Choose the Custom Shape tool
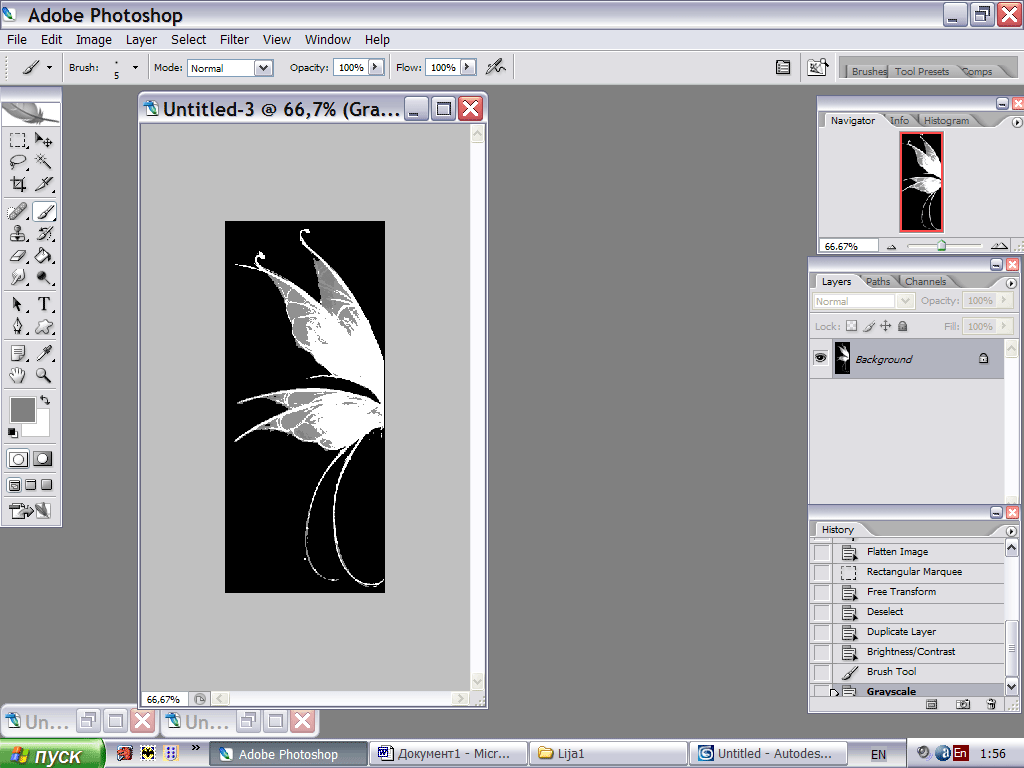Screen dimensions: 1024x768 click(x=44, y=326)
